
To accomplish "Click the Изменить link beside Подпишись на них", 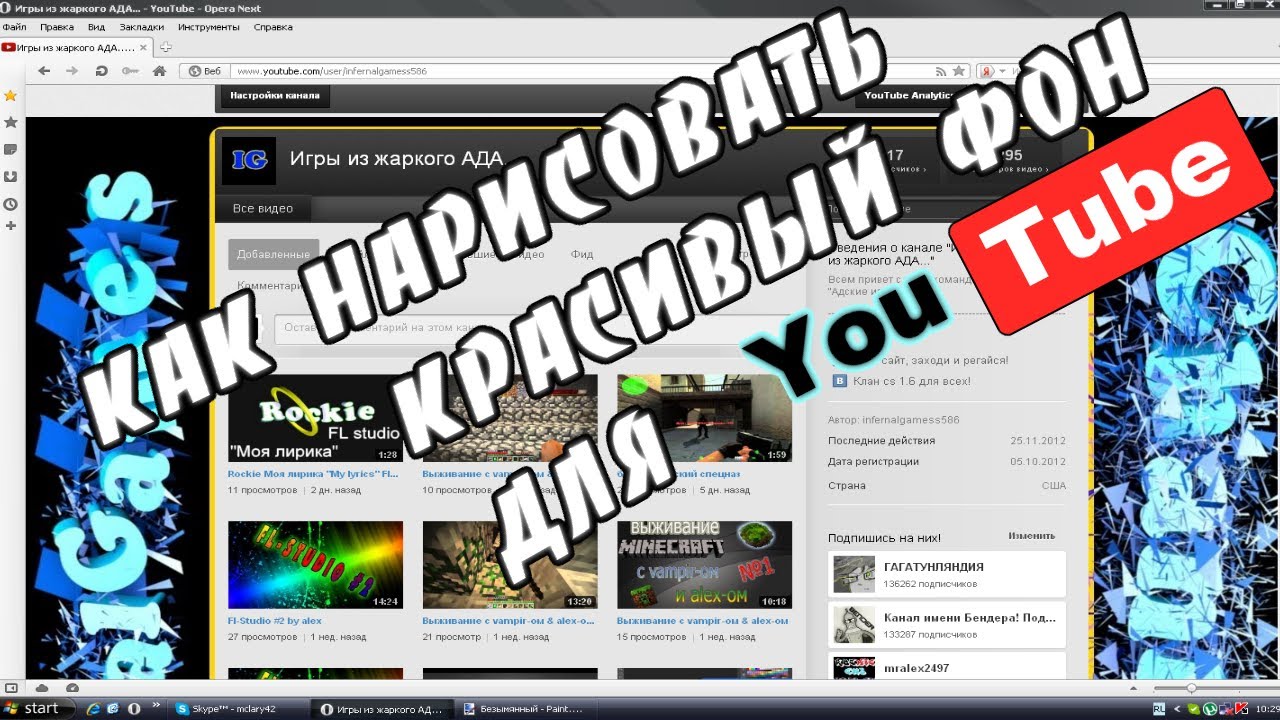I will tap(1031, 537).
